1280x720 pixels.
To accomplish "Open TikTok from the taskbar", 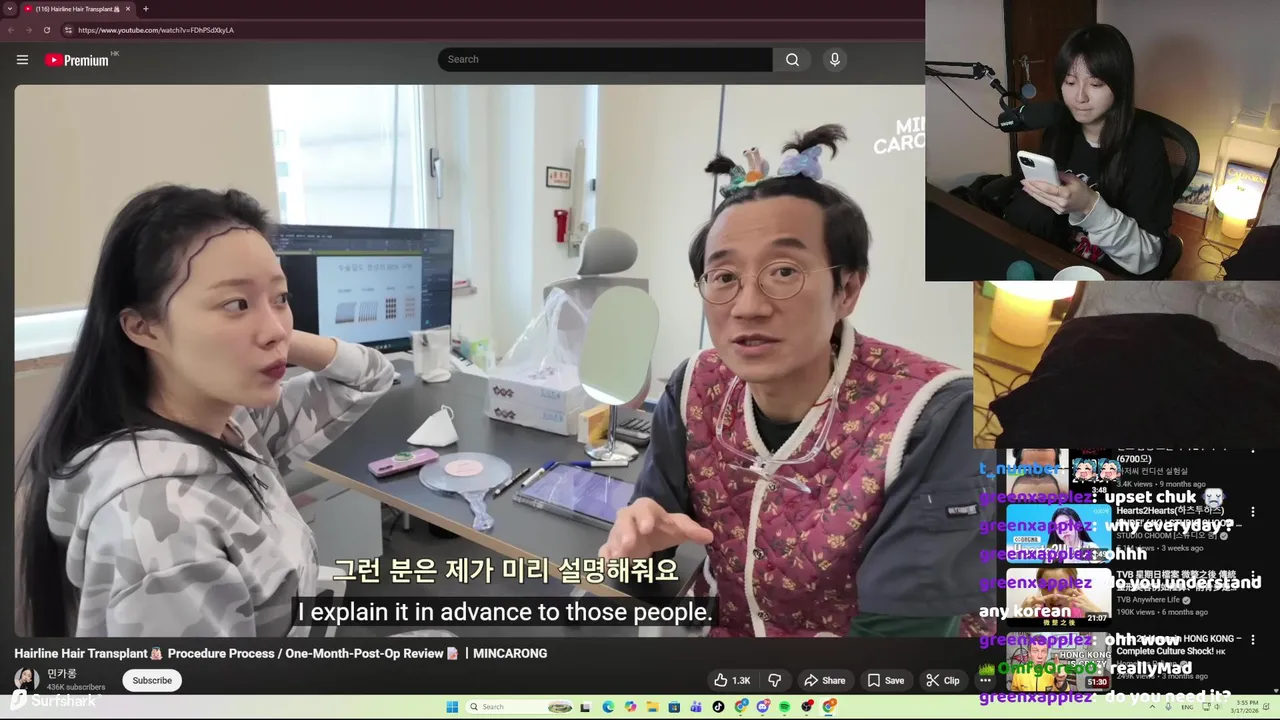I will [x=718, y=707].
